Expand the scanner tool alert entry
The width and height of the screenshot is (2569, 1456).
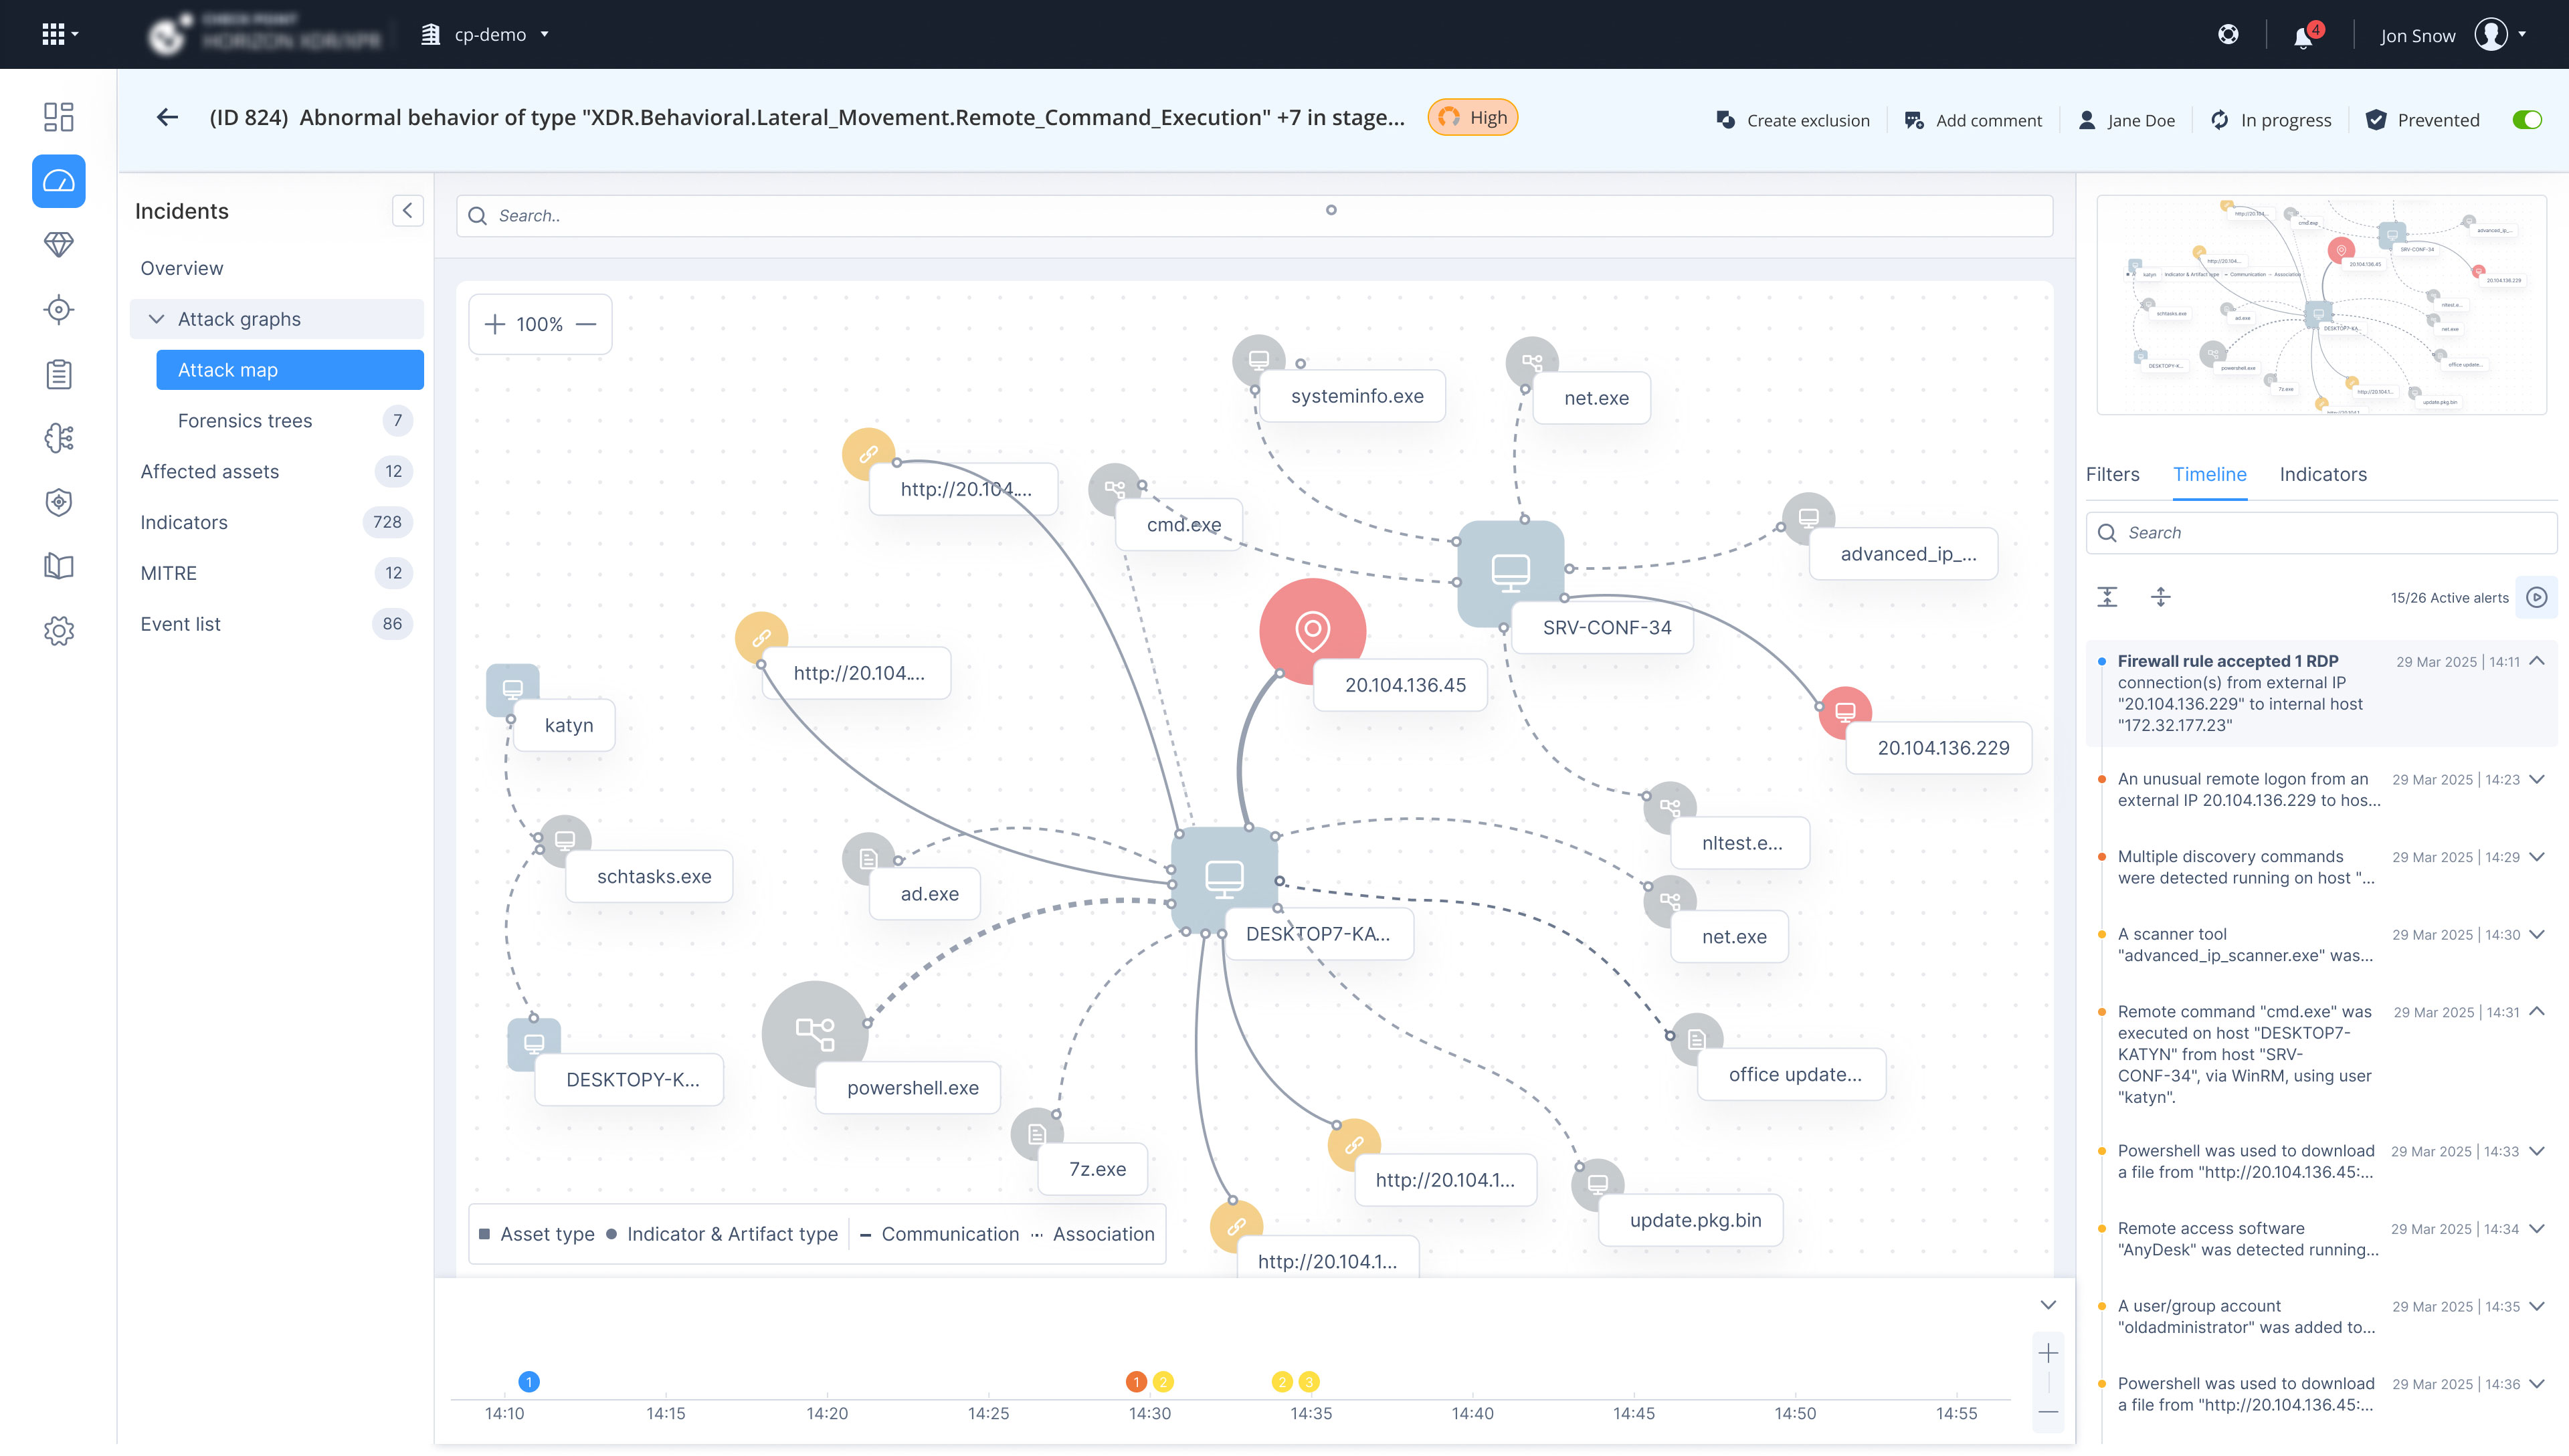(x=2537, y=934)
